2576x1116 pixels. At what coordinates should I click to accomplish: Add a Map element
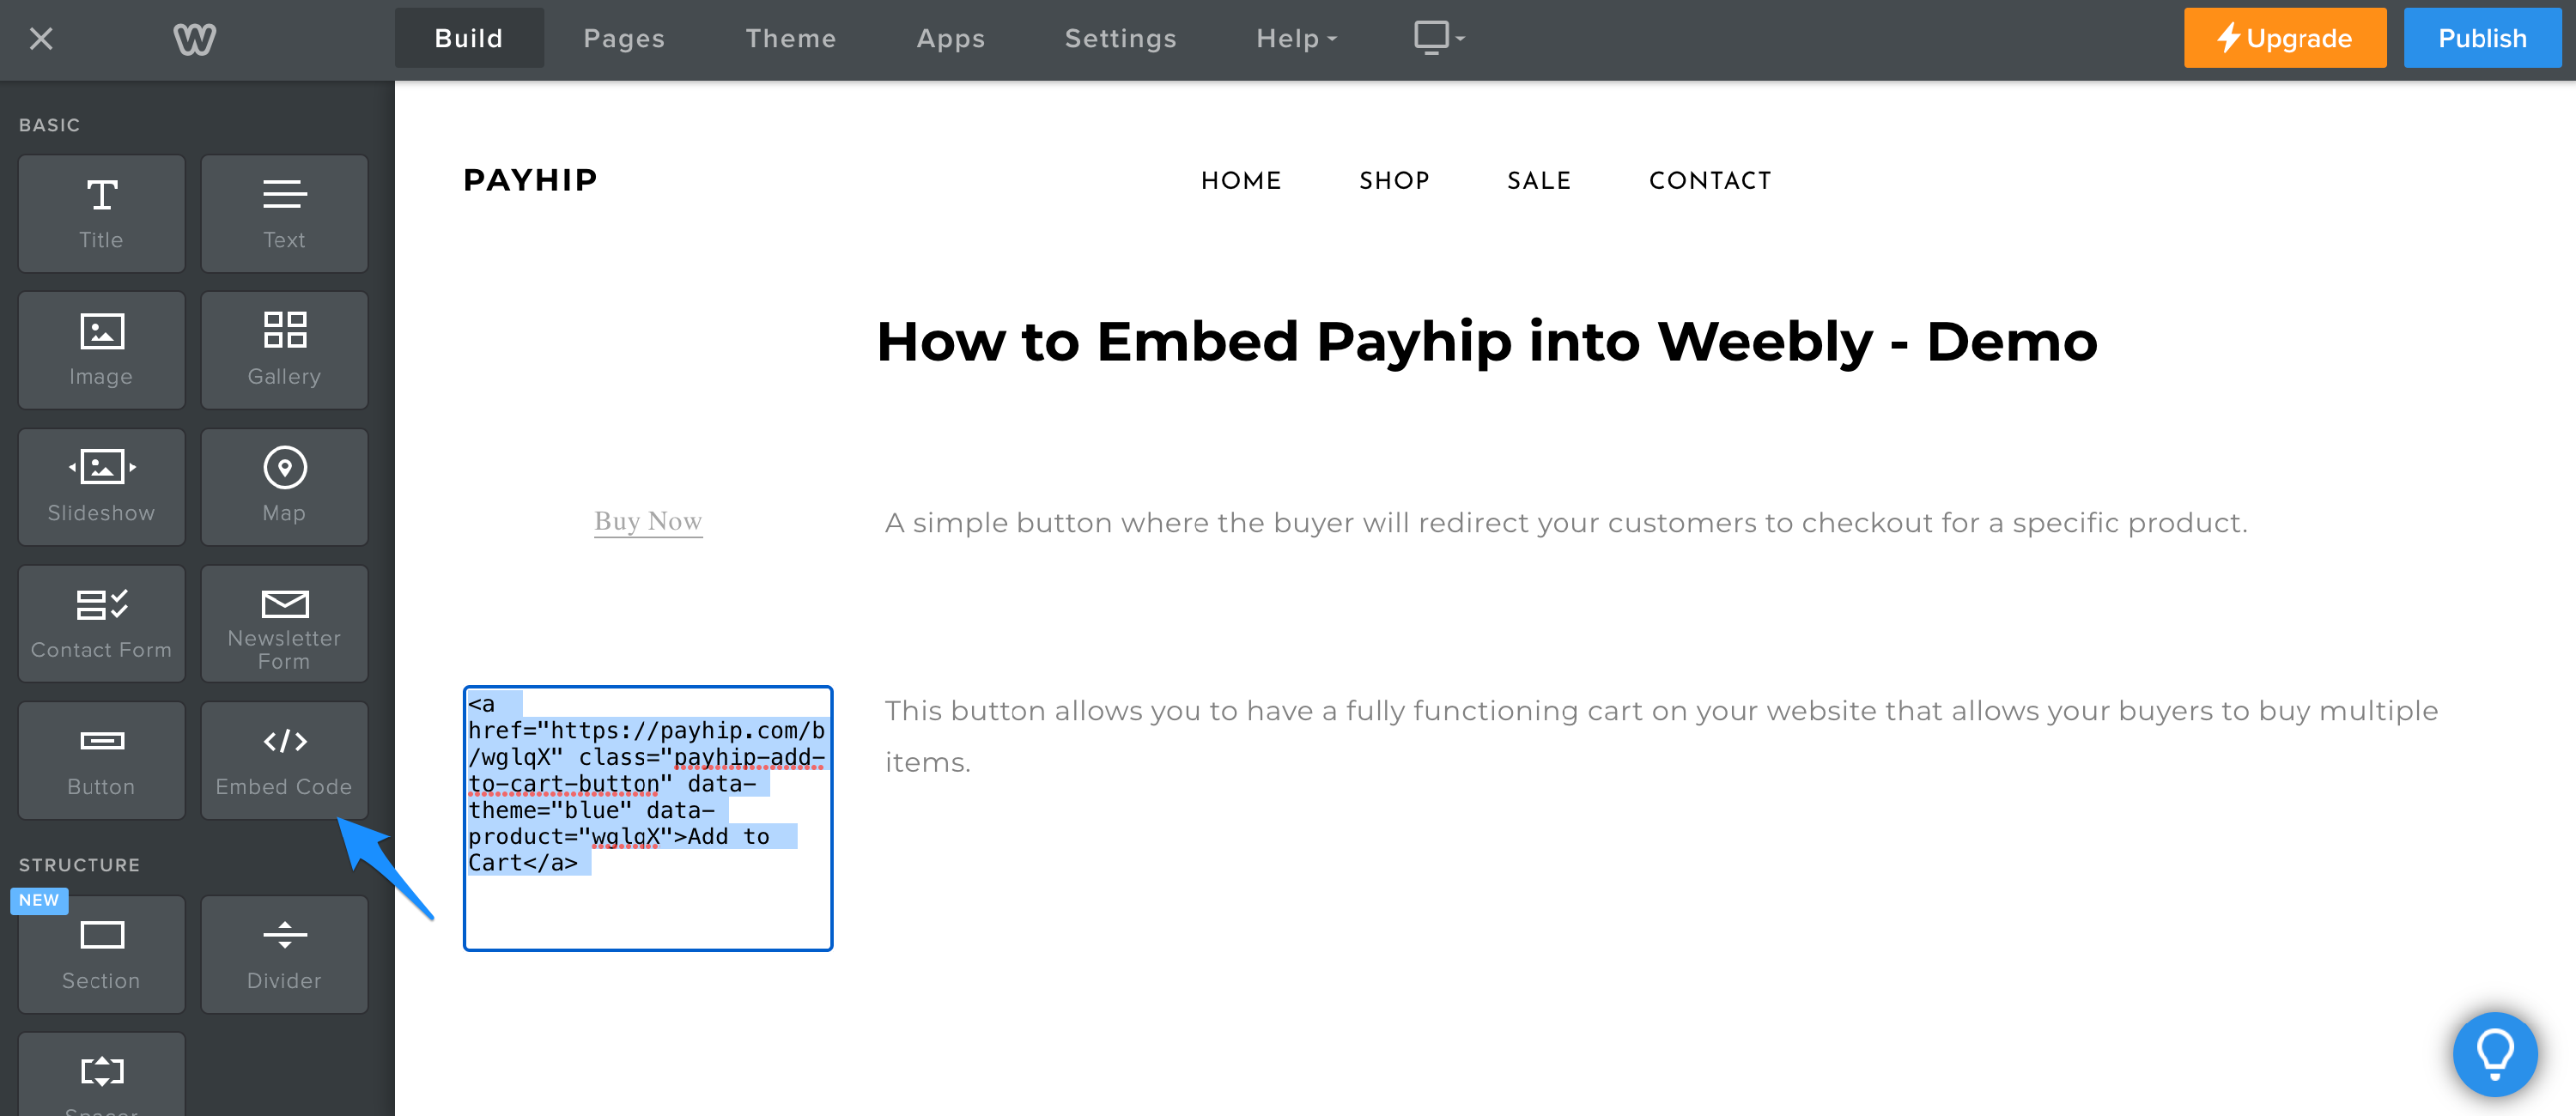pos(284,487)
